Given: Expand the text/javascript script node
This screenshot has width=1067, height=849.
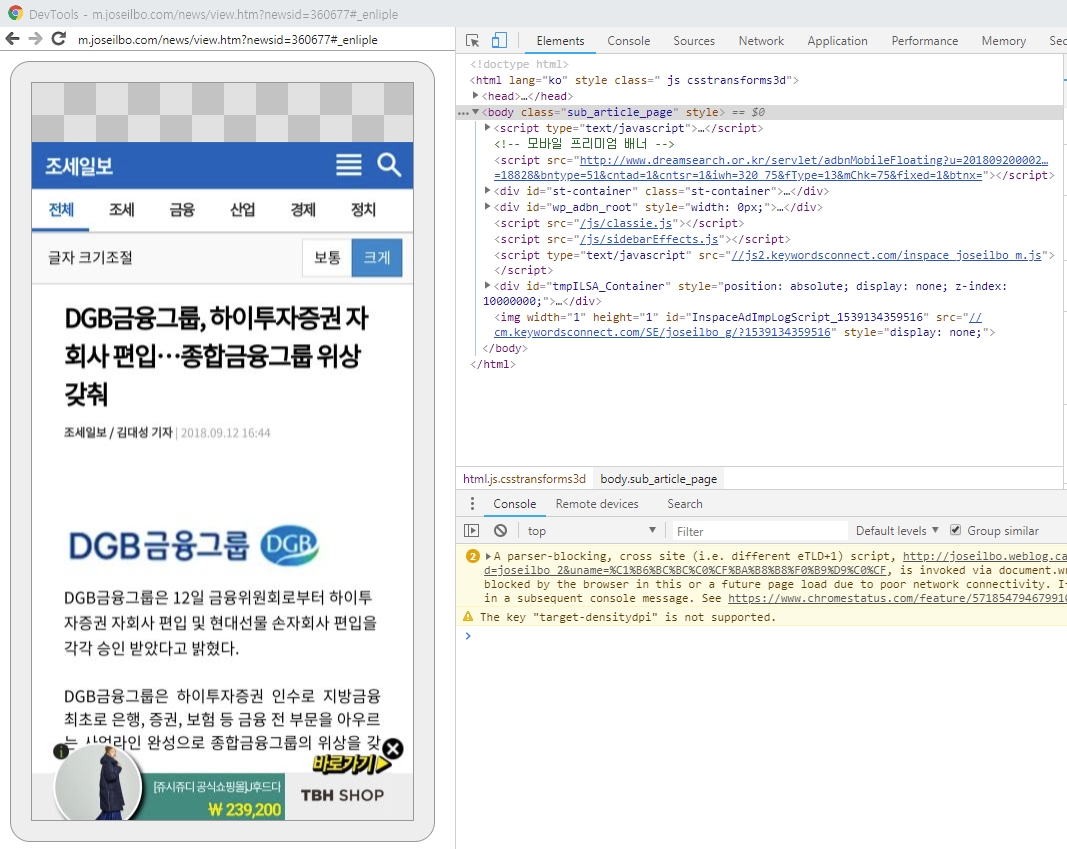Looking at the screenshot, I should tap(487, 128).
